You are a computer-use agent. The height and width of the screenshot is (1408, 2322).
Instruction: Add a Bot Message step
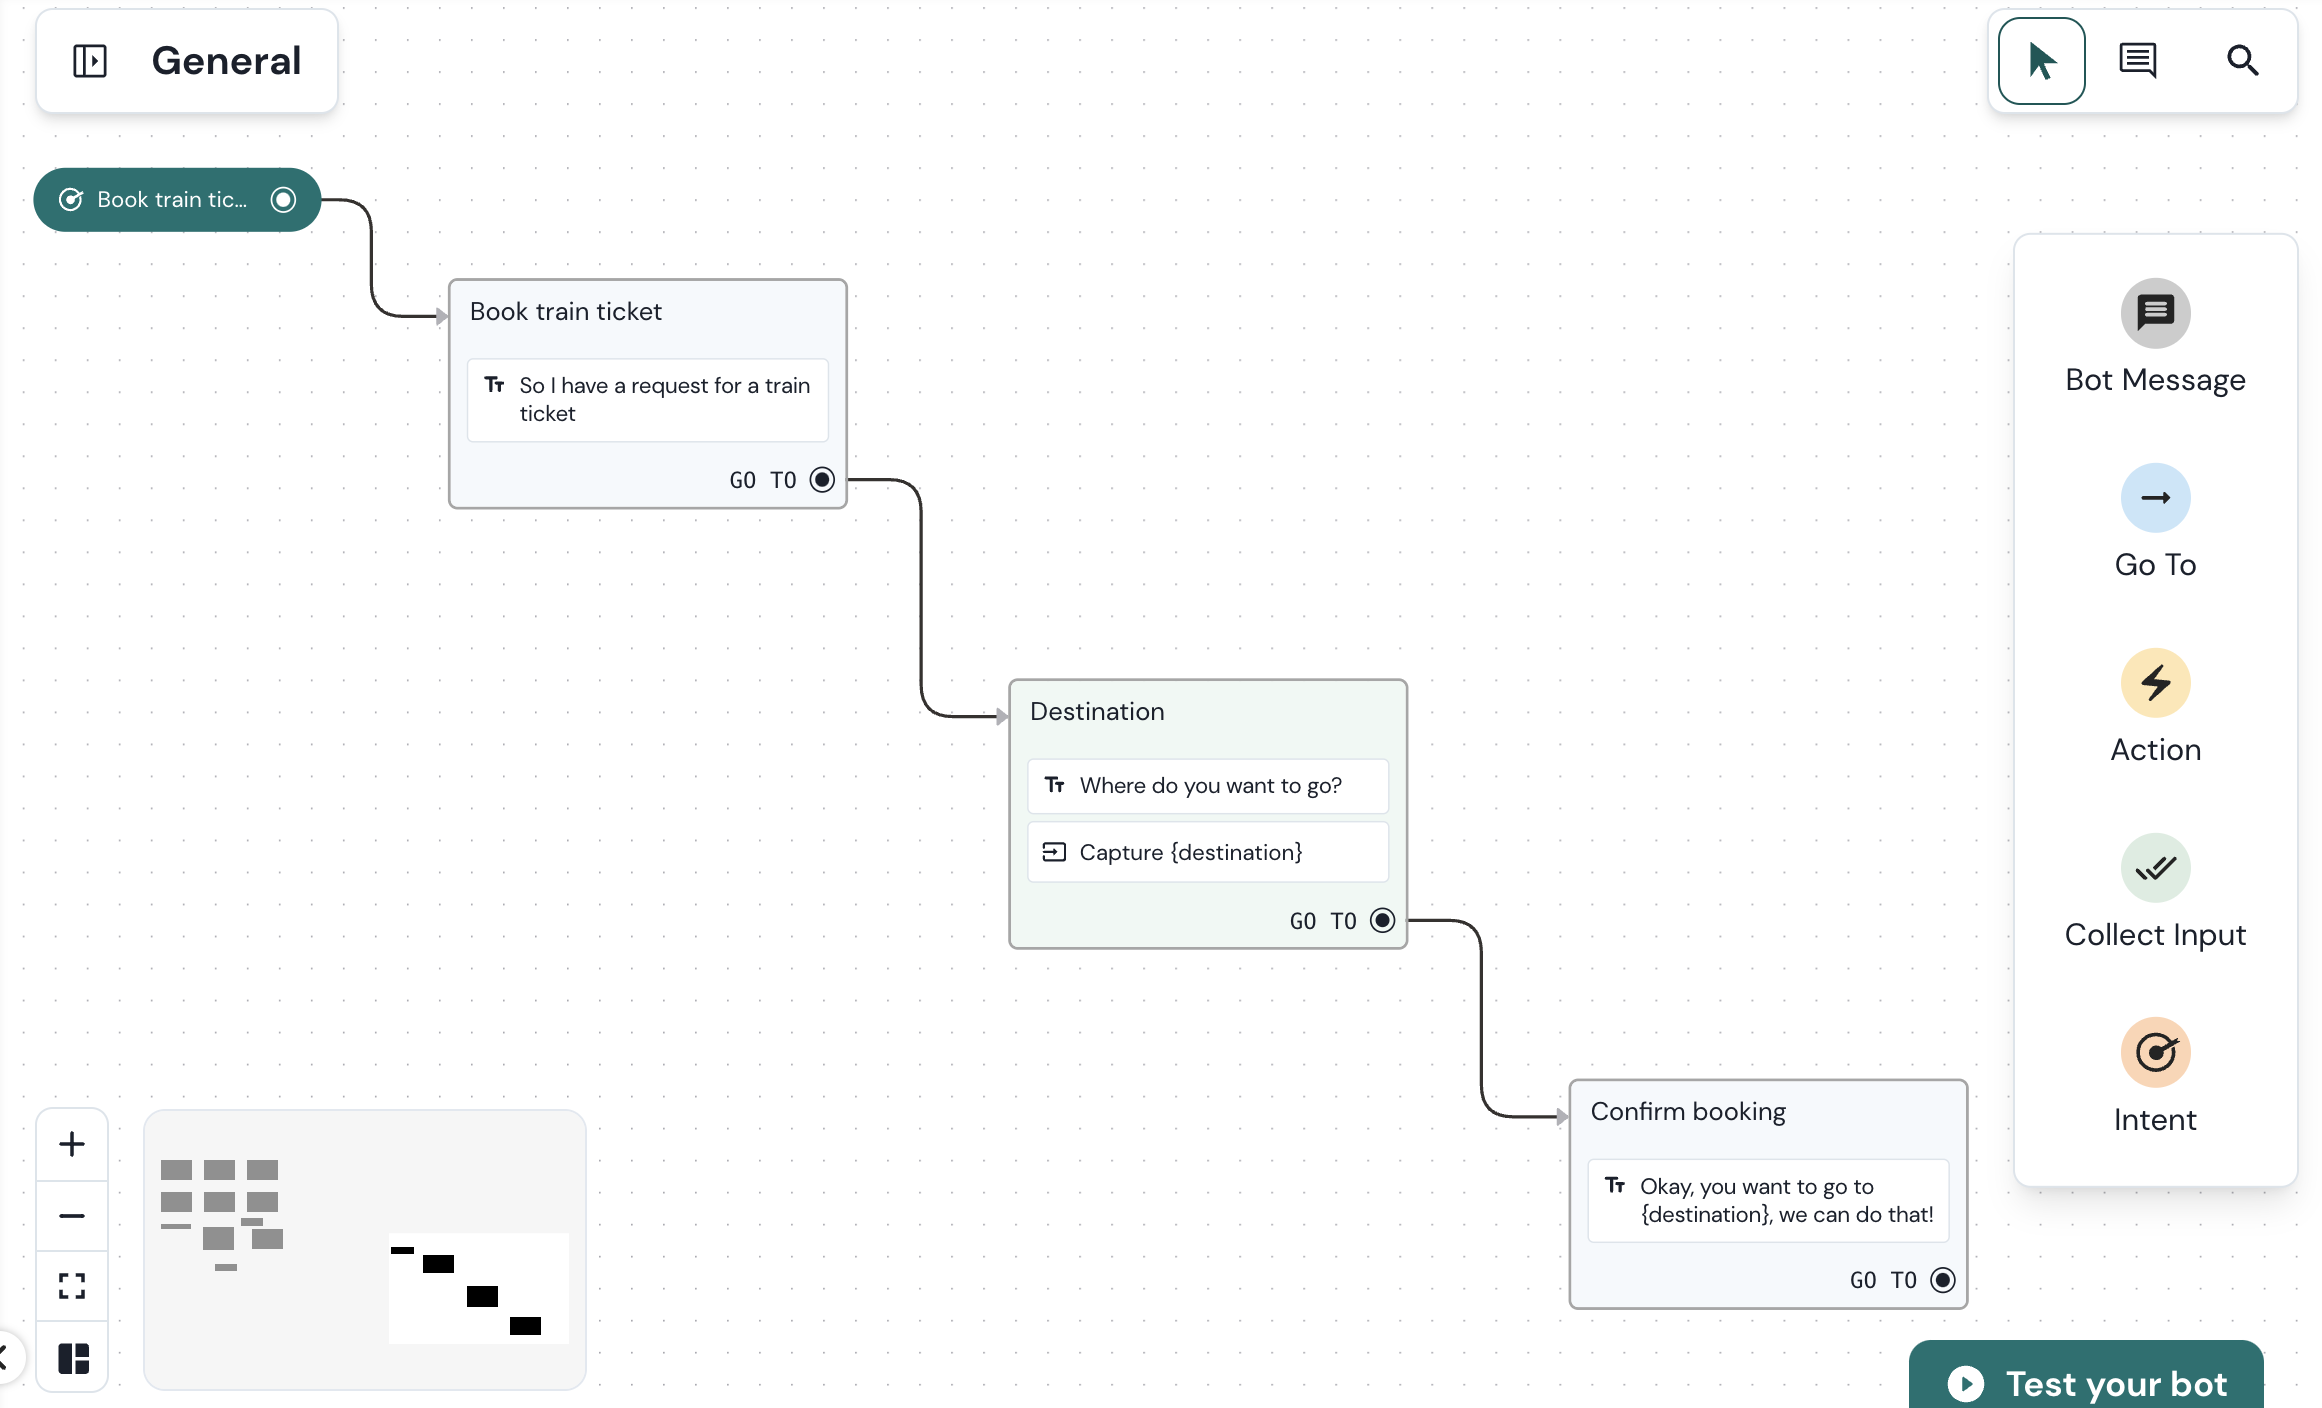(2155, 313)
